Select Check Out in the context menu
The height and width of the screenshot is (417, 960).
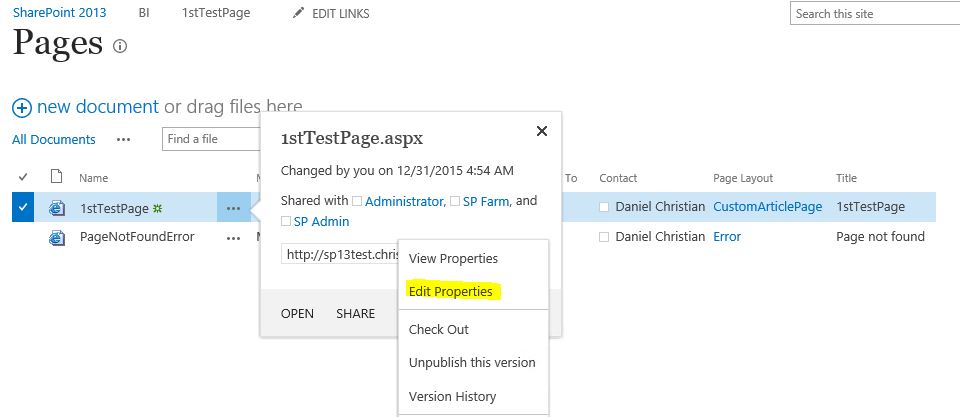tap(439, 329)
